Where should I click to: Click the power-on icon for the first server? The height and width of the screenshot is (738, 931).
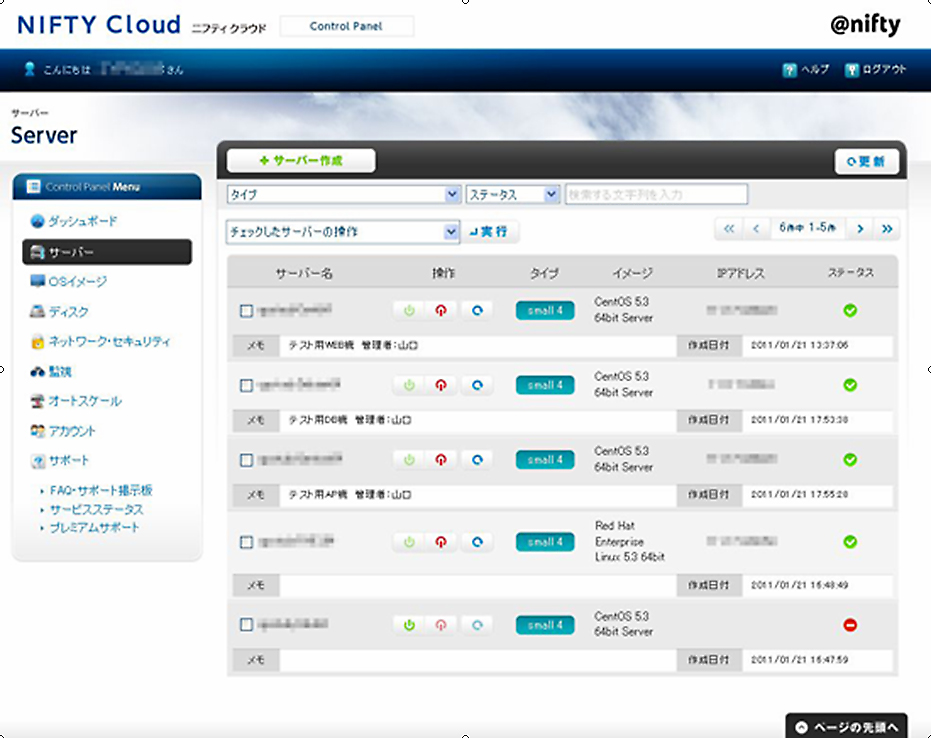408,311
